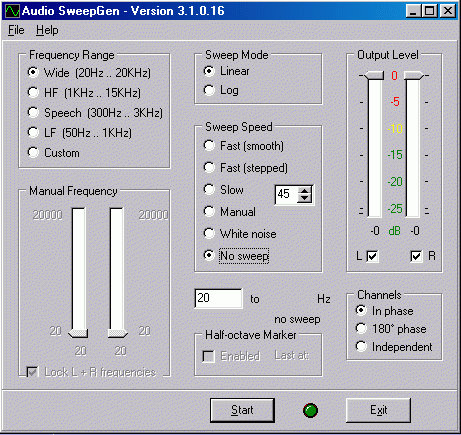Select HF (1KHz .. 15KHz) frequency range
This screenshot has height=435, width=461.
click(x=84, y=93)
